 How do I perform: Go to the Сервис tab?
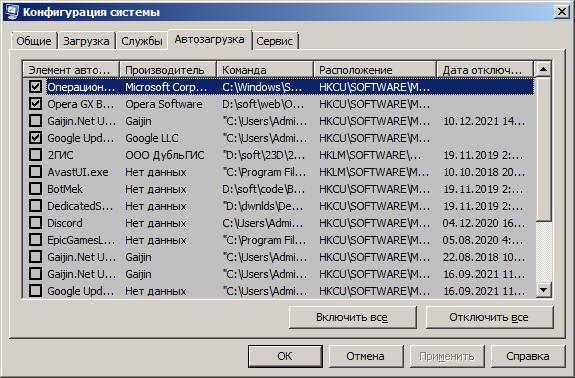[275, 41]
